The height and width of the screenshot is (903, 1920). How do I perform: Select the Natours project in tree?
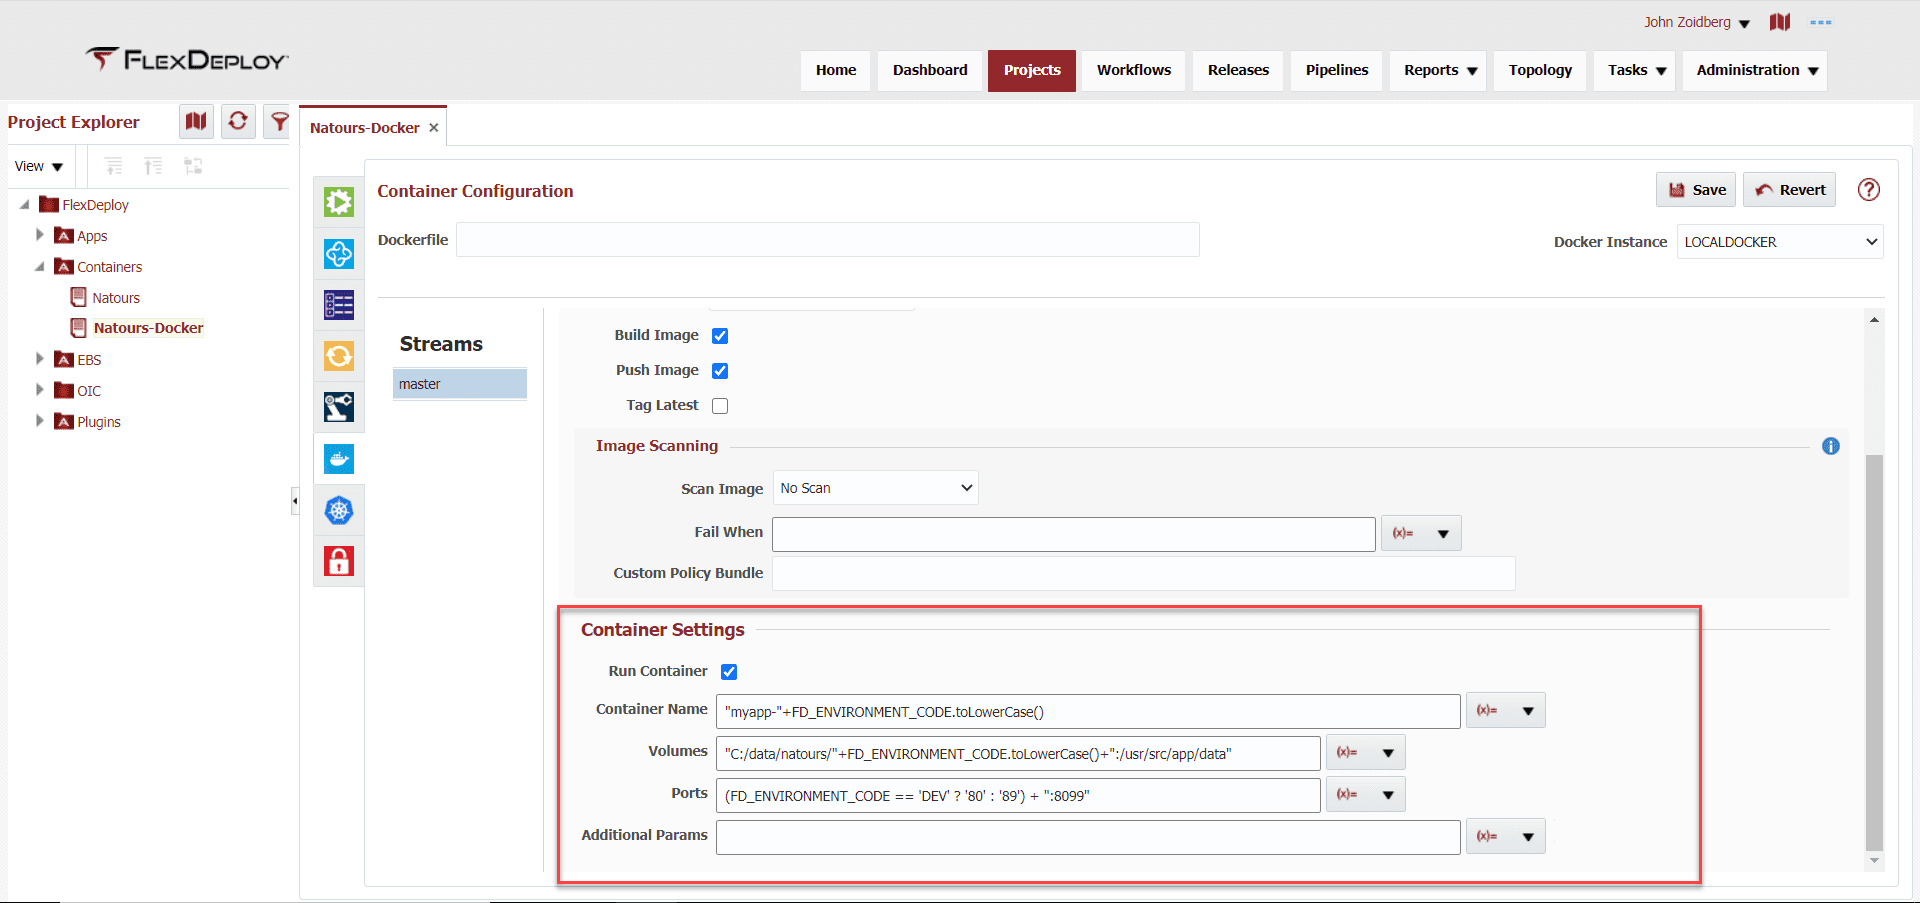click(x=116, y=298)
